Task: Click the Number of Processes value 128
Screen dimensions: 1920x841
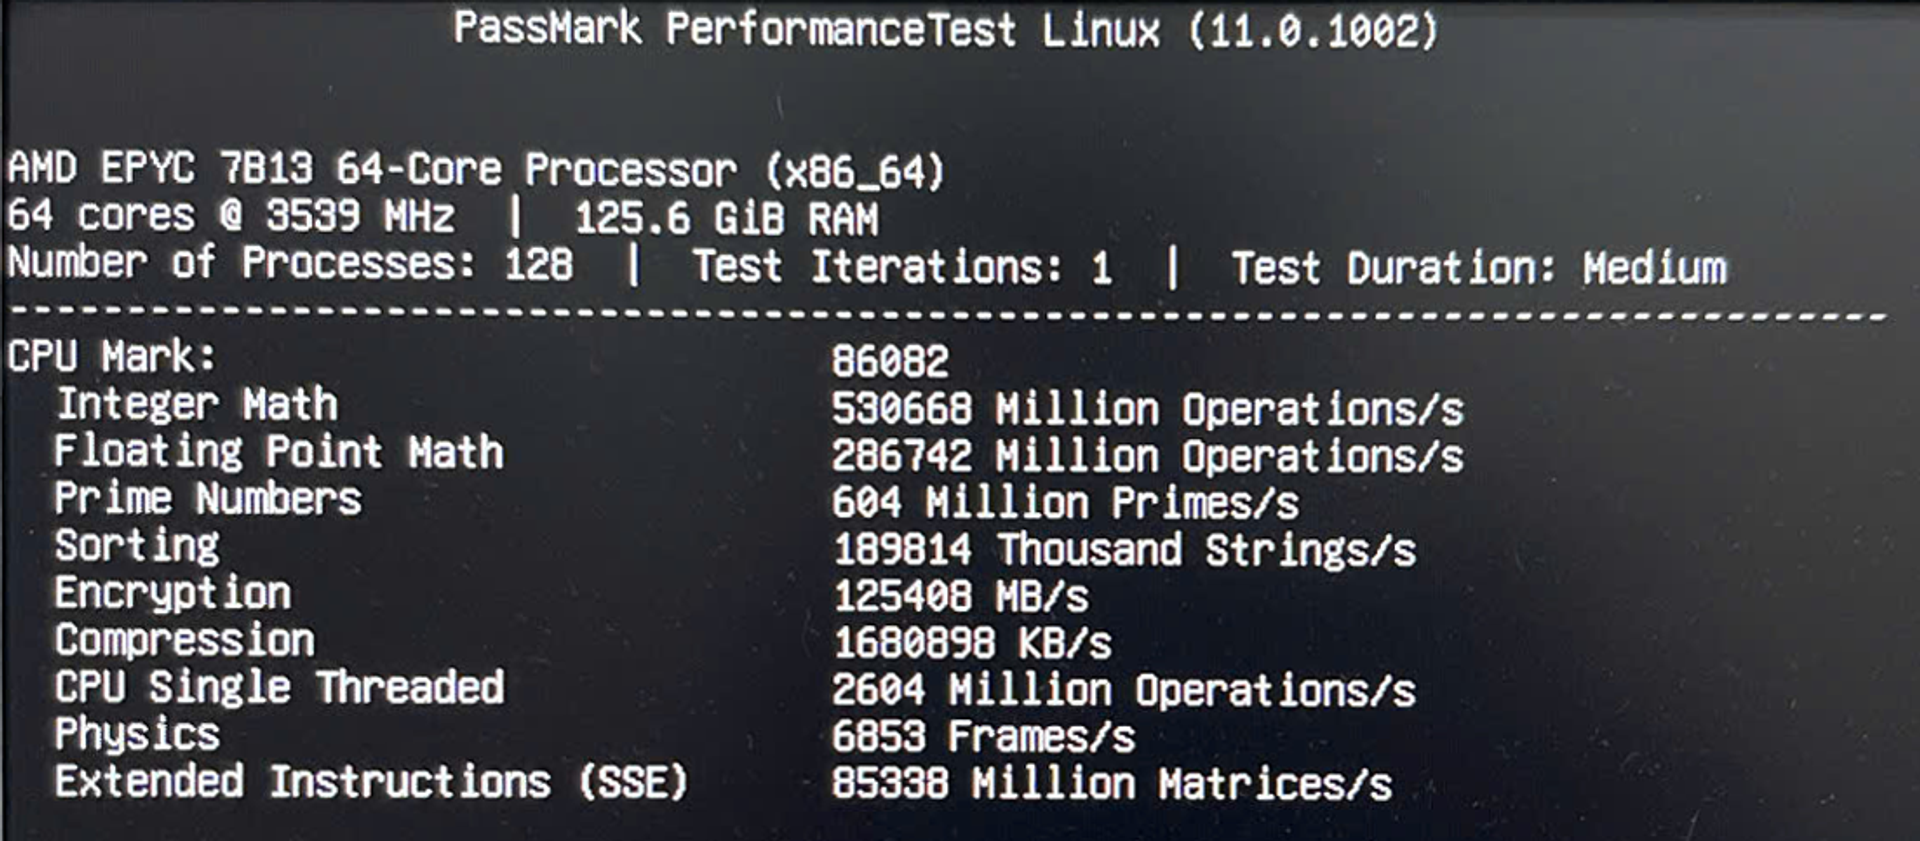Action: tap(539, 266)
